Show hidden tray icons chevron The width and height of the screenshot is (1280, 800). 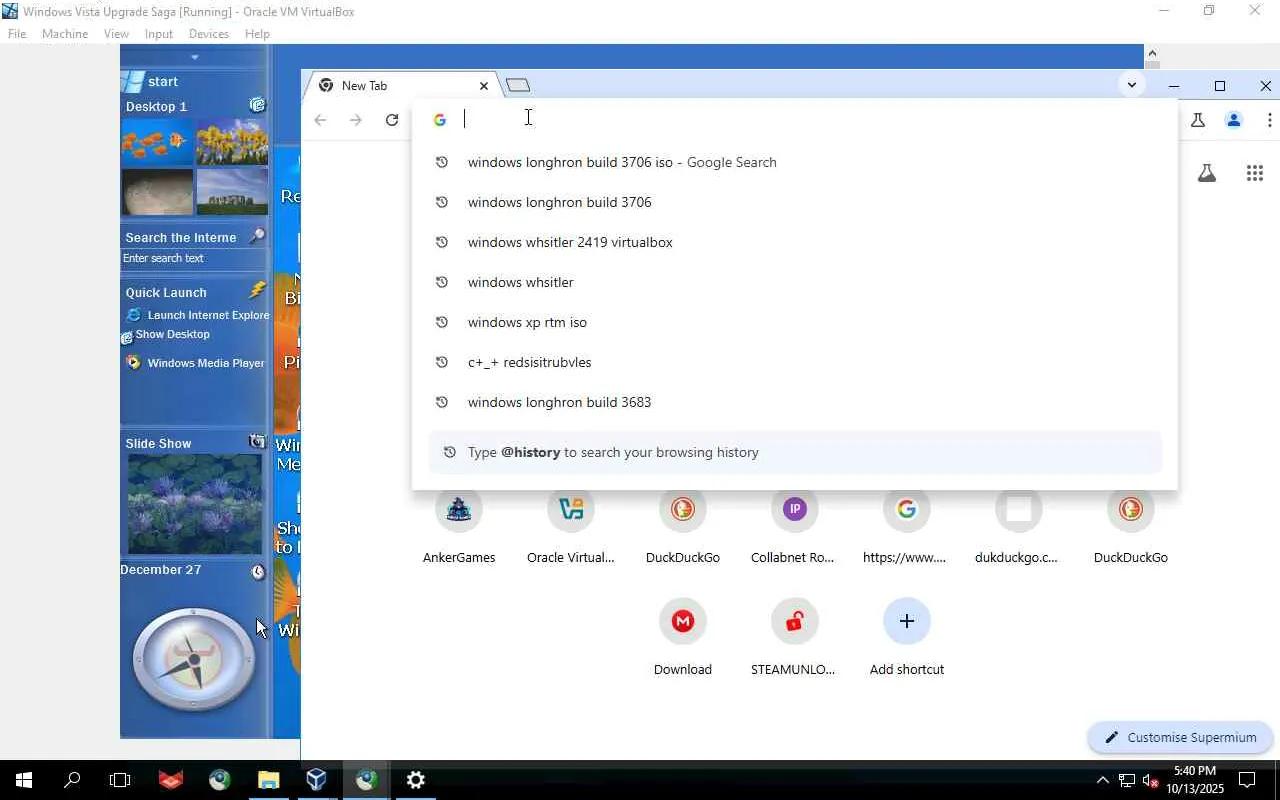point(1102,780)
